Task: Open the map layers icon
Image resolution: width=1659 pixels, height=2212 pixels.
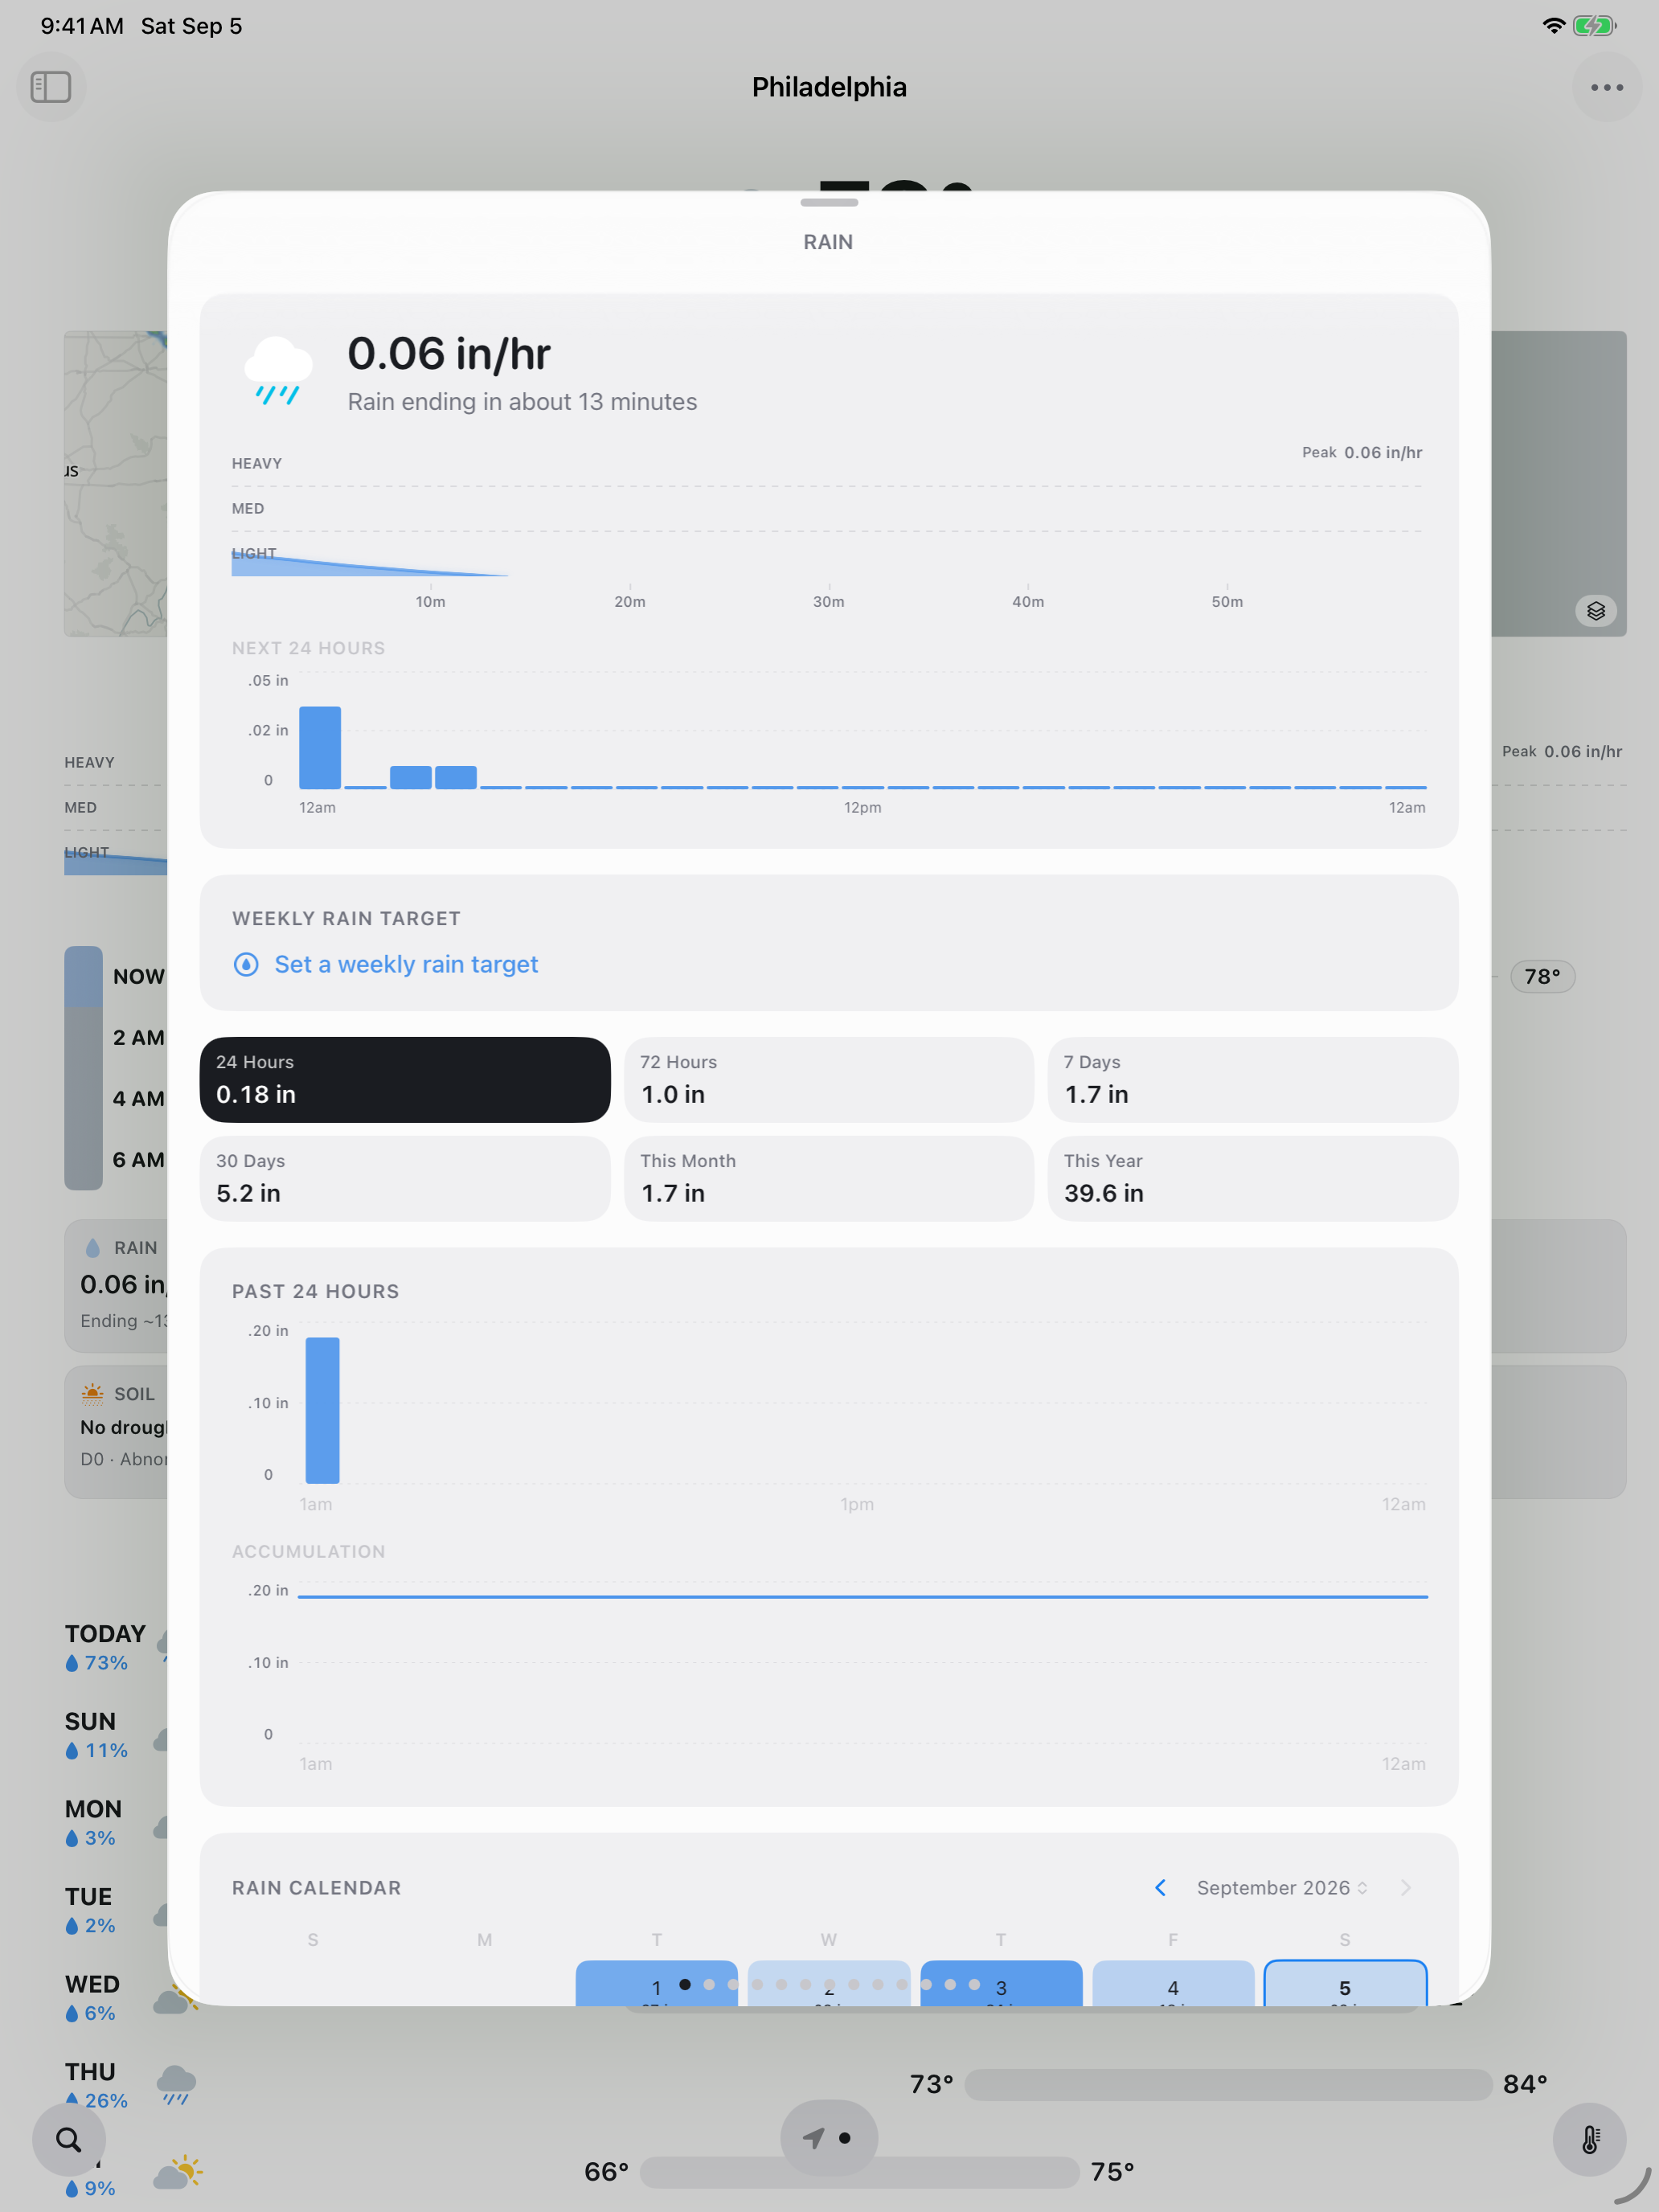Action: pyautogui.click(x=1596, y=611)
